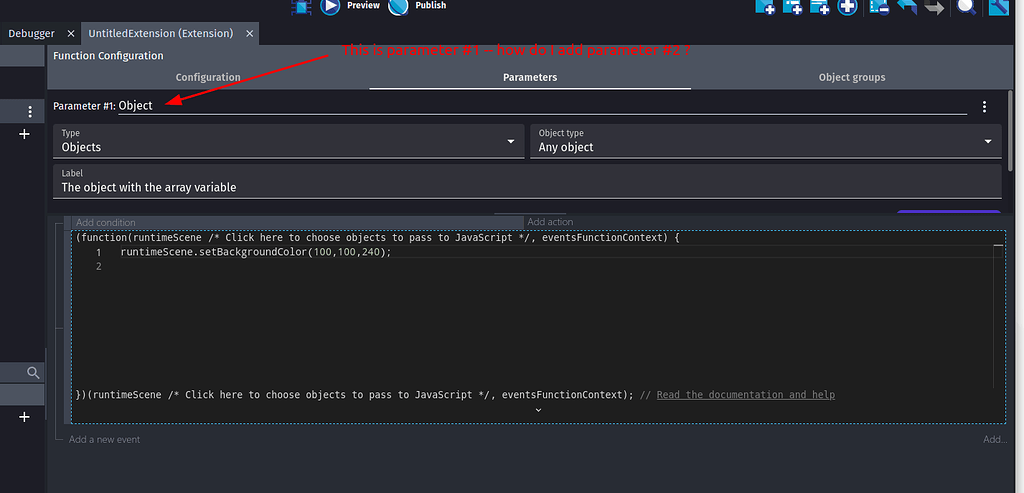
Task: Click the top objects-to-pass comment in function header
Action: (x=368, y=238)
